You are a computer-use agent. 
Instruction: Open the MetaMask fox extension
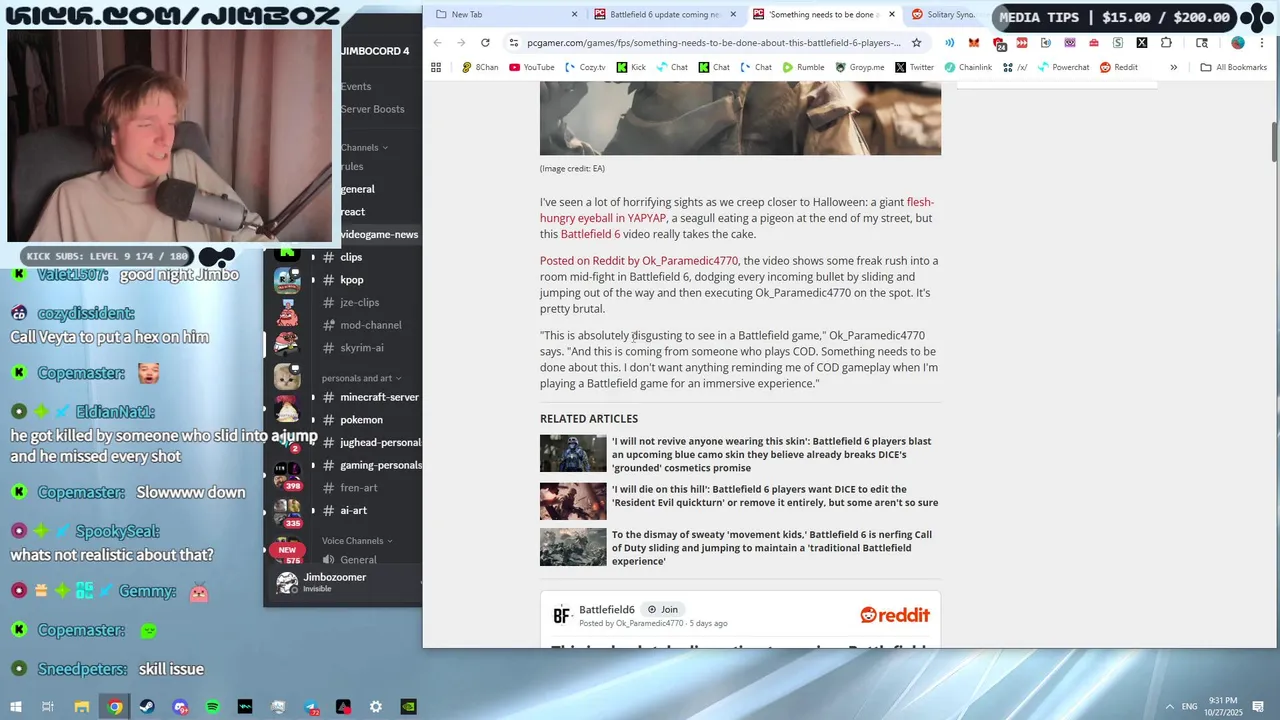point(974,43)
